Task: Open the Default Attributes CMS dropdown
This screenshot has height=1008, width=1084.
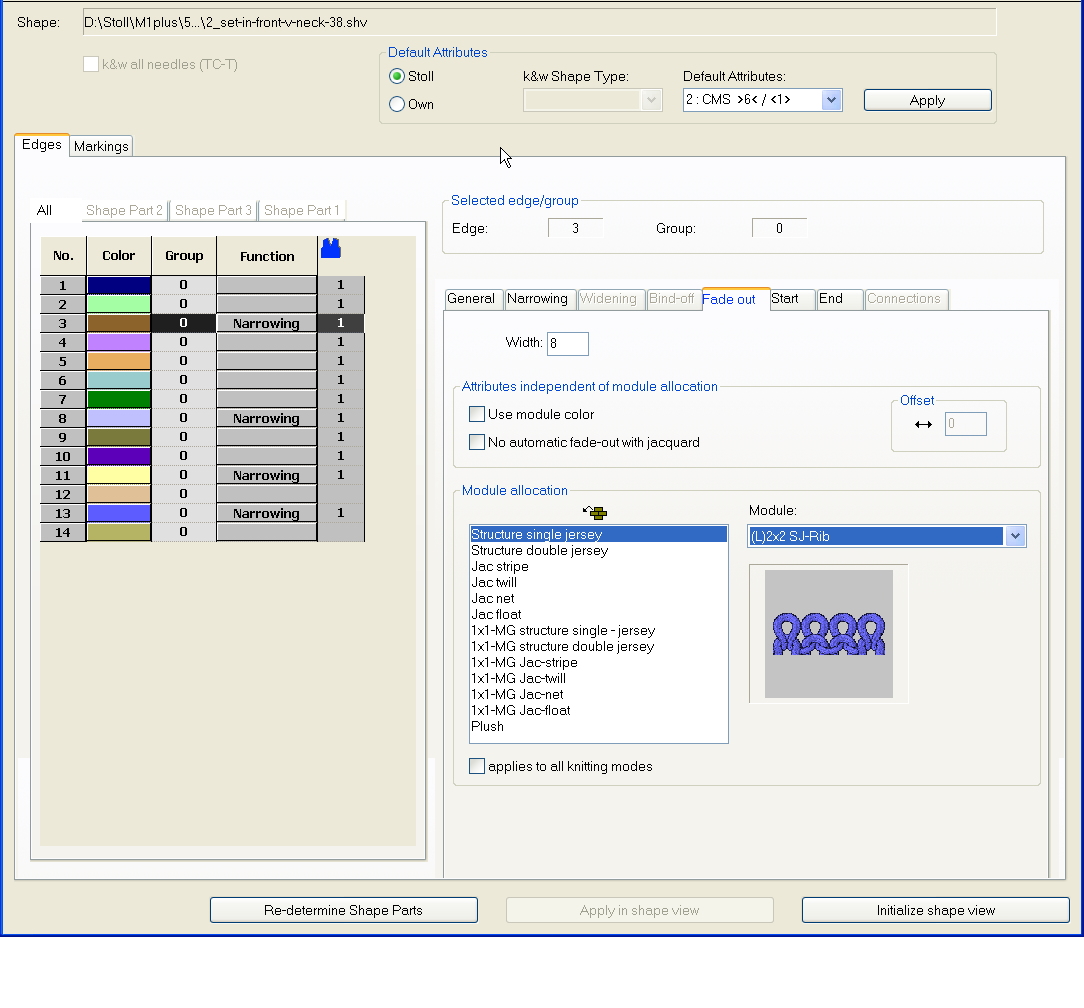Action: pyautogui.click(x=831, y=100)
